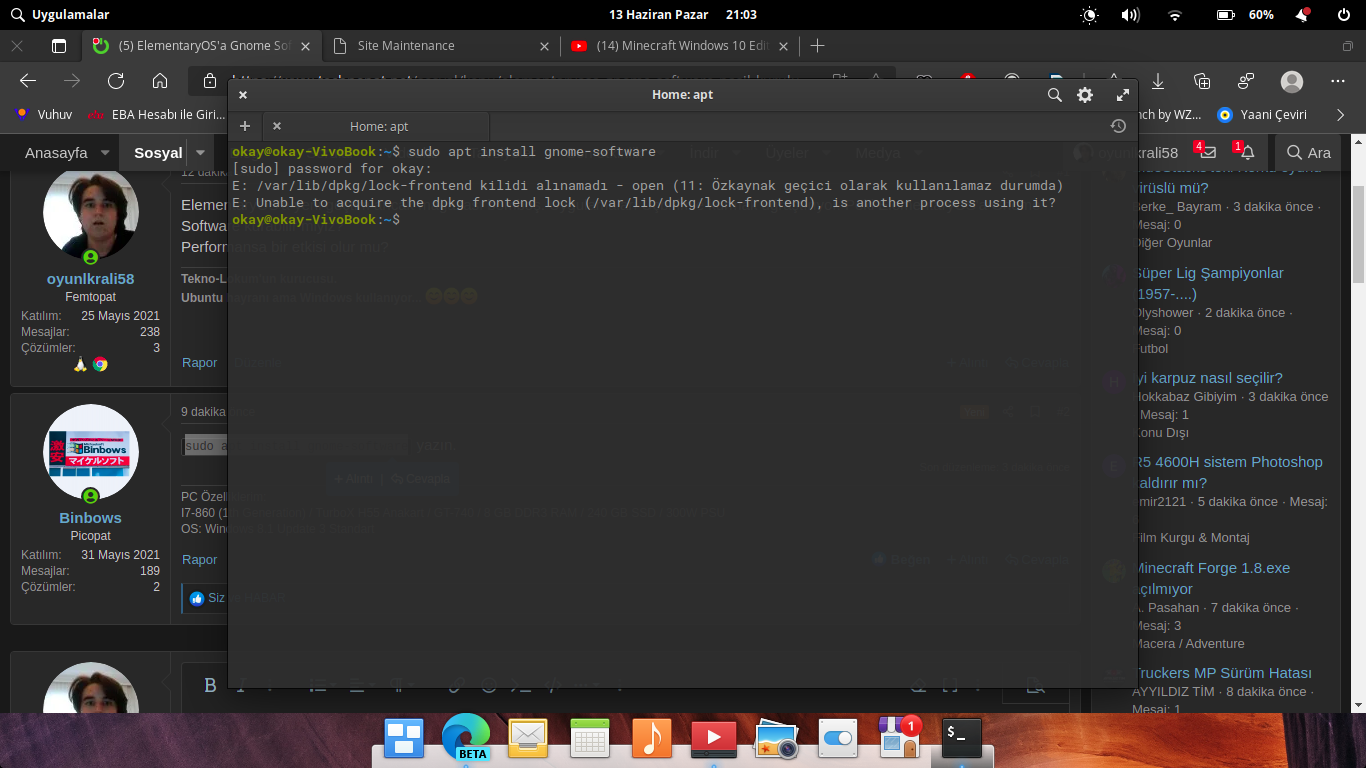The image size is (1366, 768).
Task: Open the system notifications bell indicator
Action: 1302,15
